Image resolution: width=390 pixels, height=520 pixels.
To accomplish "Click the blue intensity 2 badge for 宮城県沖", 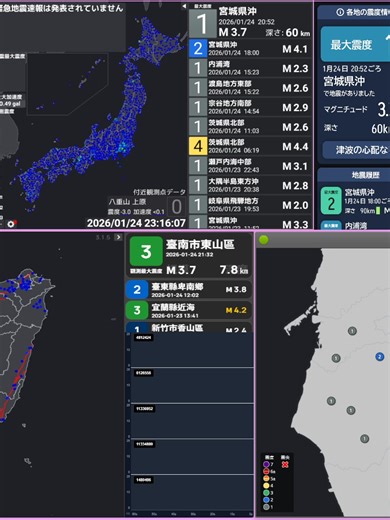I will click(198, 48).
